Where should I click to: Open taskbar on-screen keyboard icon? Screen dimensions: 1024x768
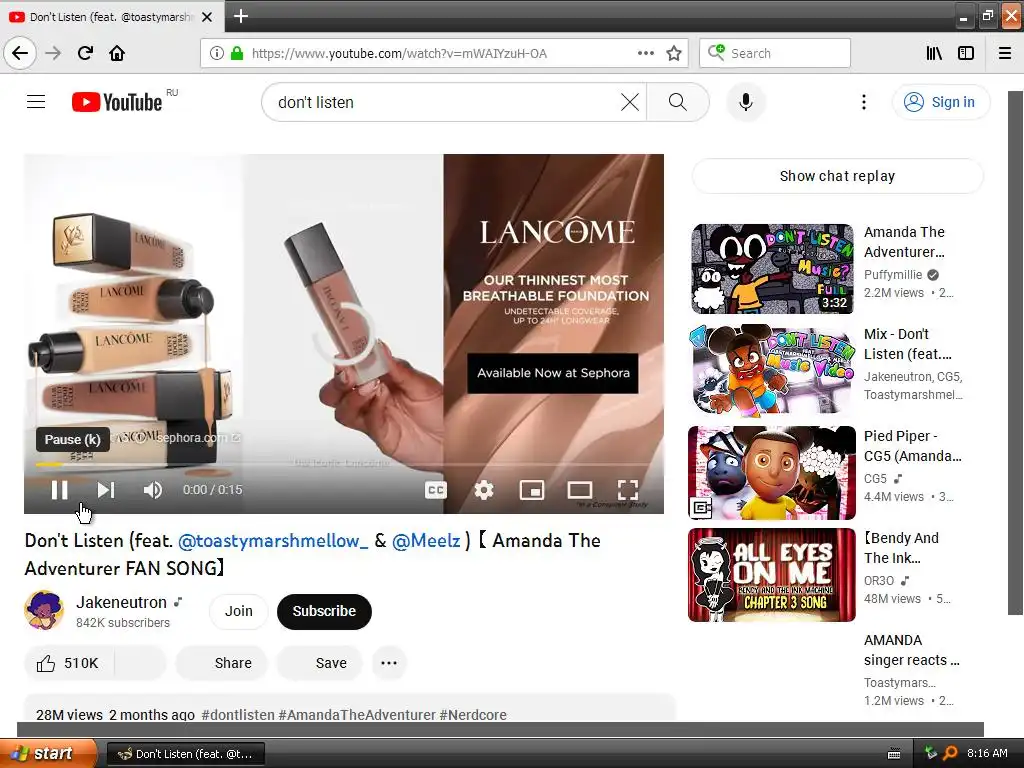(894, 754)
